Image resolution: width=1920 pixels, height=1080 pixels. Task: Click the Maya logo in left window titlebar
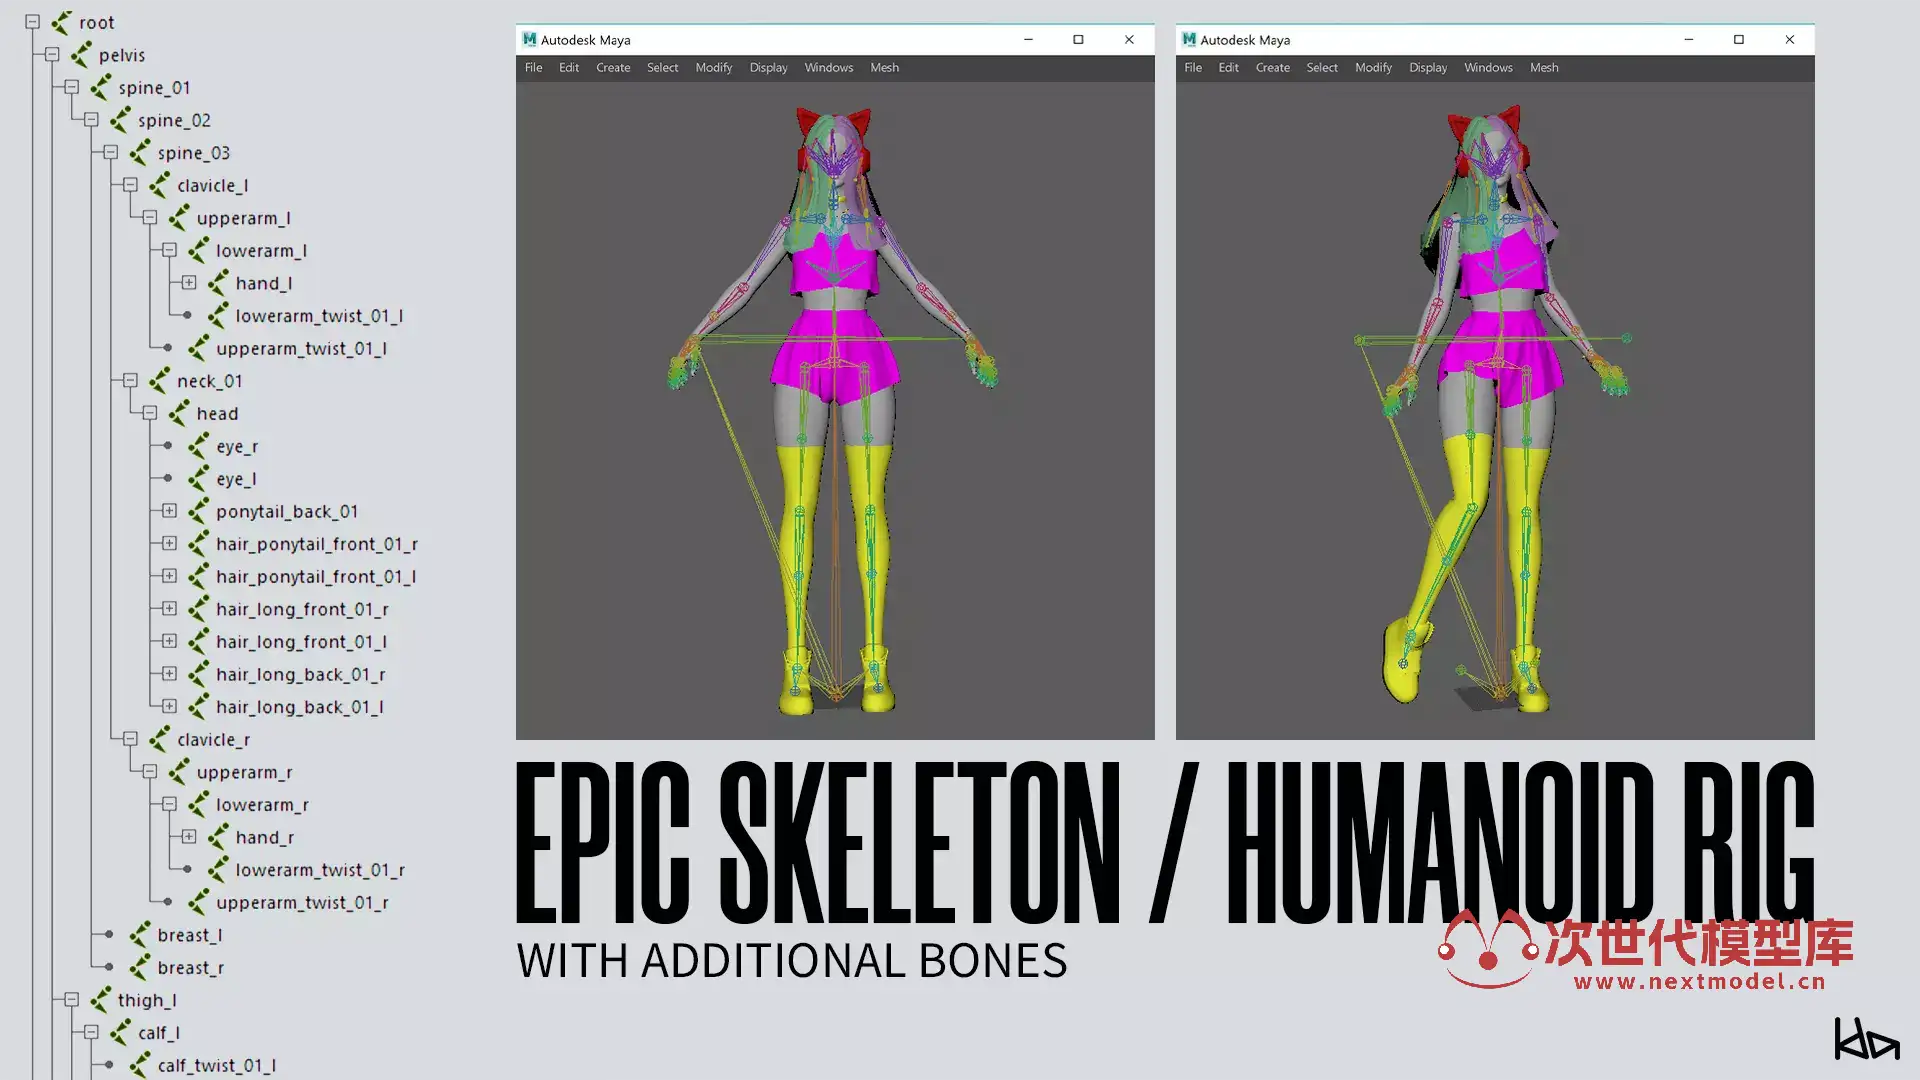[x=529, y=40]
